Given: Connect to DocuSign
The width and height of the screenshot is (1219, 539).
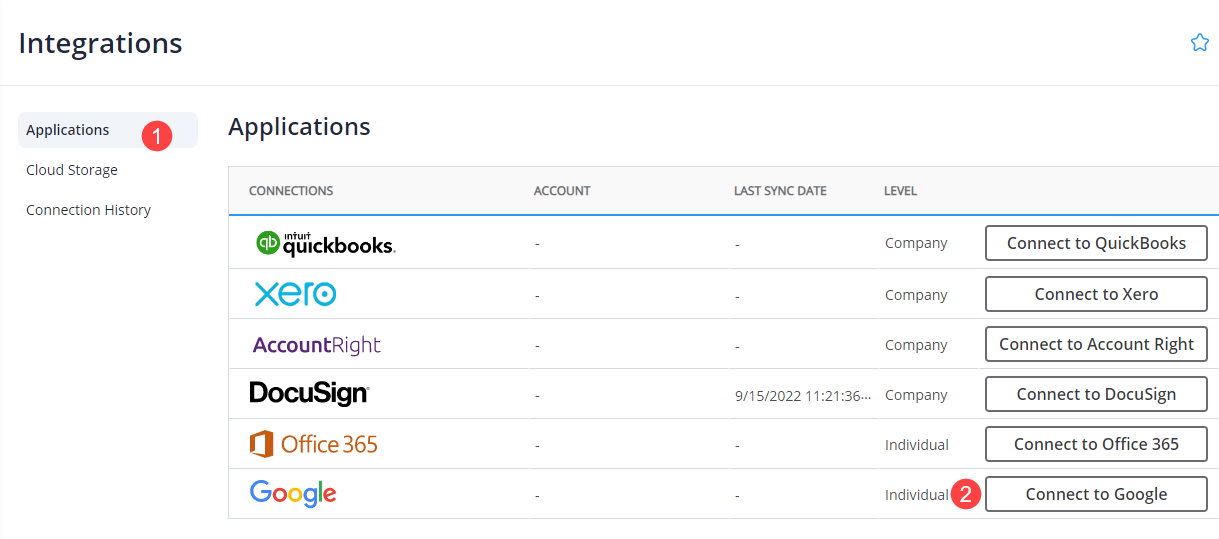Looking at the screenshot, I should point(1096,394).
